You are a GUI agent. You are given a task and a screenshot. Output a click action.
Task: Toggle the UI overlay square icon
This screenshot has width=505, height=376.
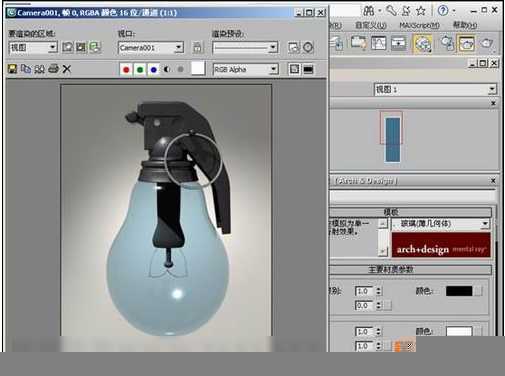coord(294,69)
